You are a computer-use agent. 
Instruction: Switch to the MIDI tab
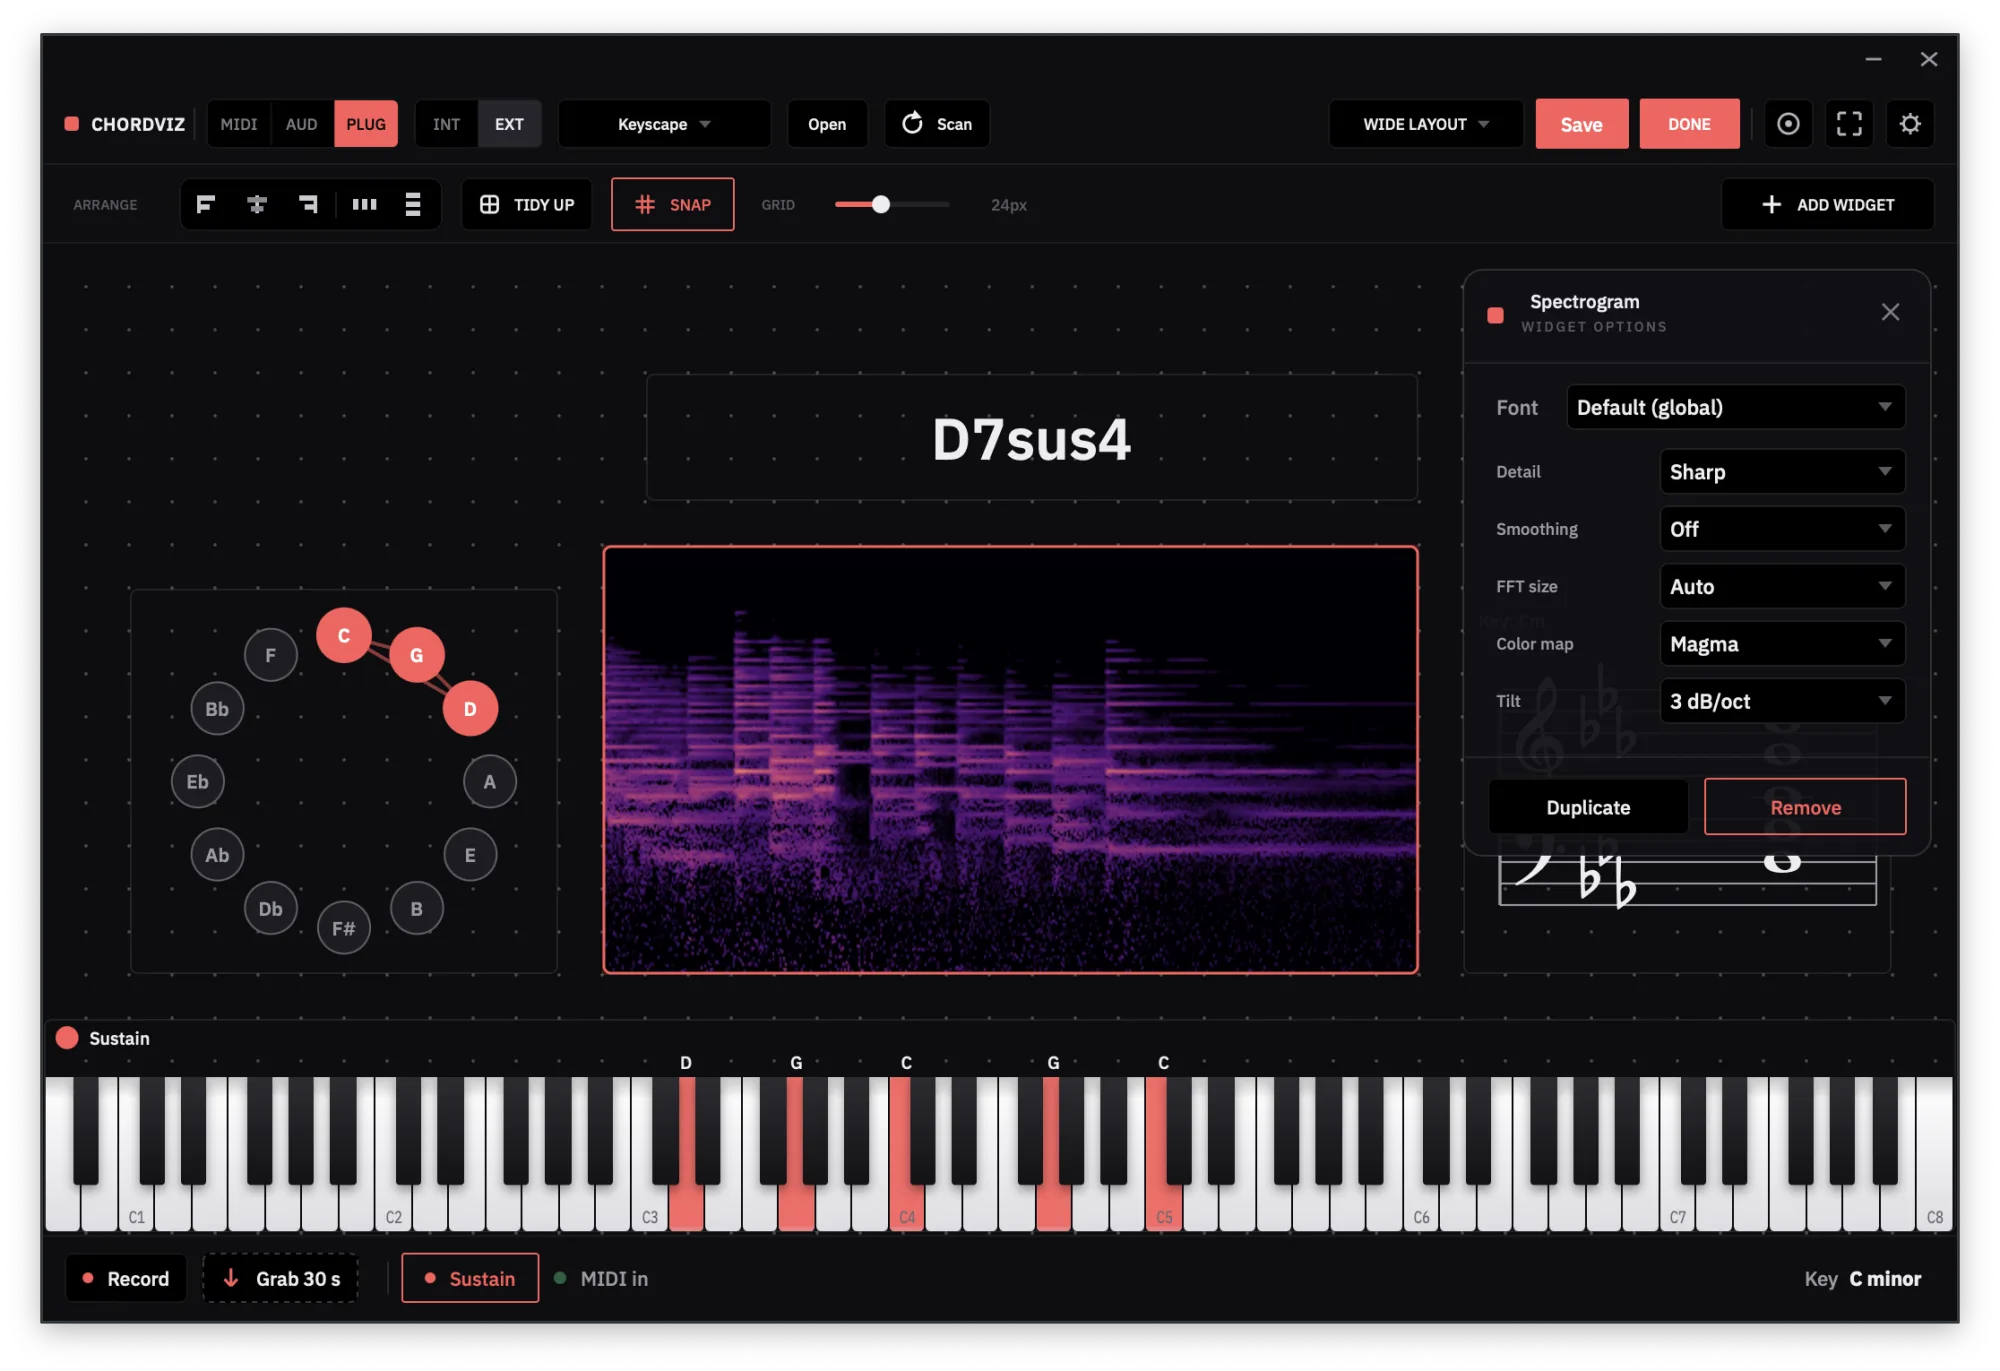click(239, 124)
